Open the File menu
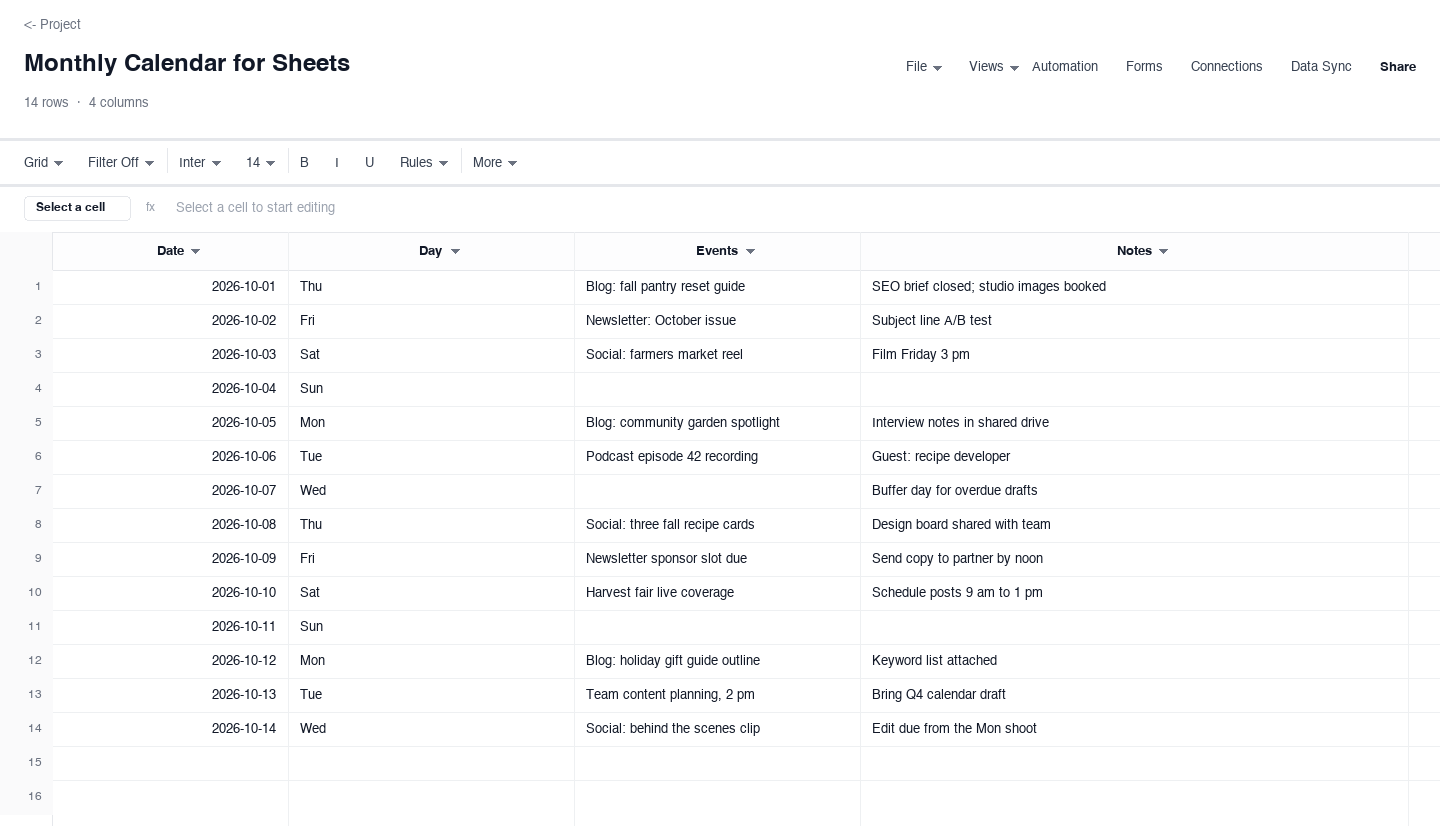Image resolution: width=1440 pixels, height=826 pixels. click(924, 67)
